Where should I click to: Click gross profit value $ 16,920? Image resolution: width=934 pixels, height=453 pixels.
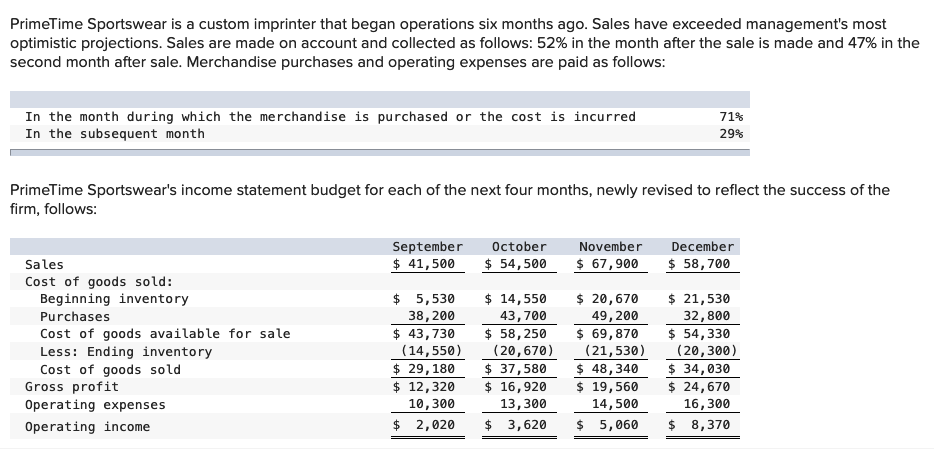pos(515,387)
